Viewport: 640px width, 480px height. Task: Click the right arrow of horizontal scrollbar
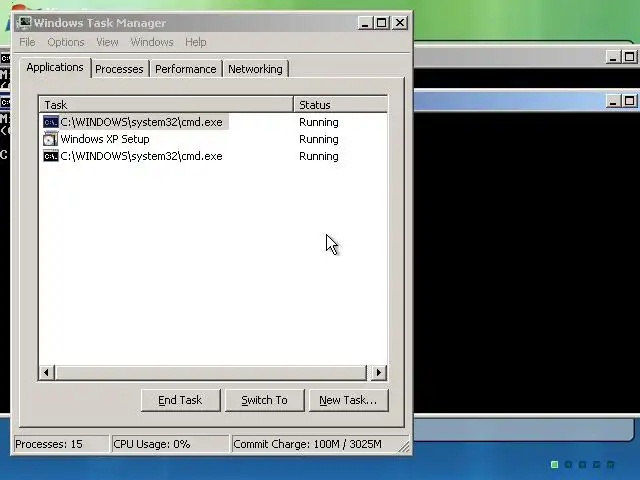[x=379, y=372]
